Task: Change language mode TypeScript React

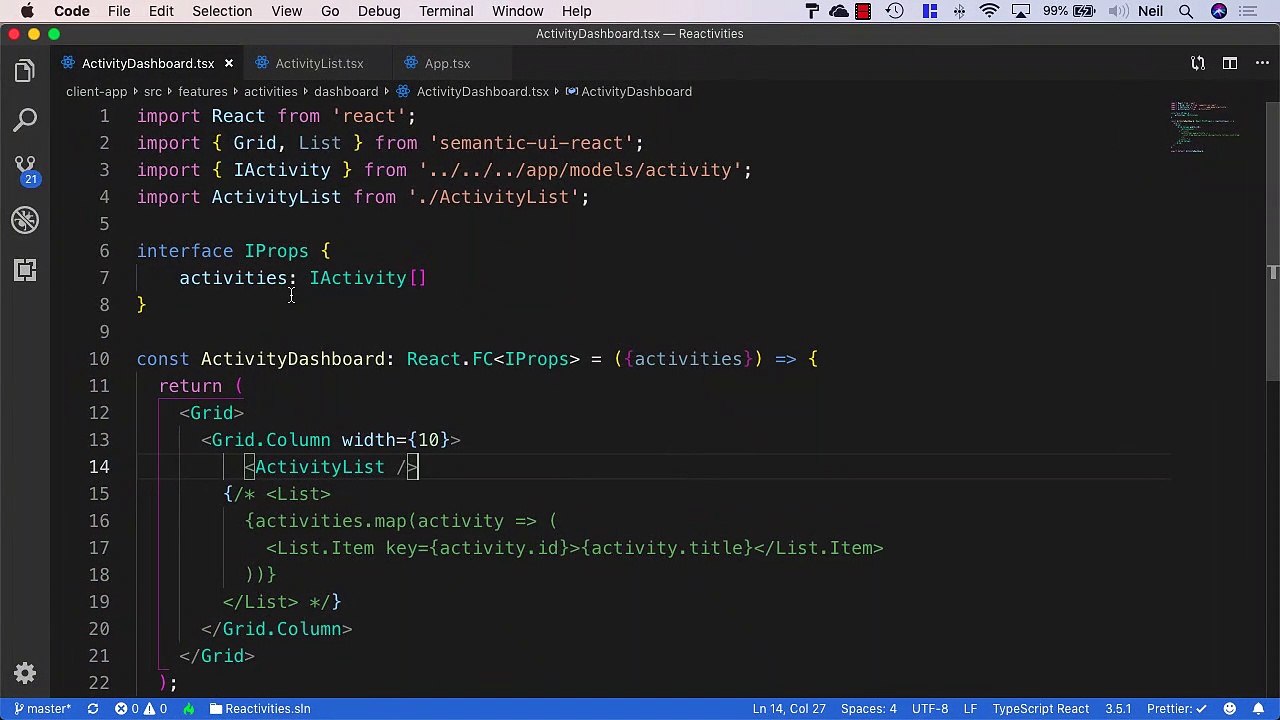Action: 1041,709
